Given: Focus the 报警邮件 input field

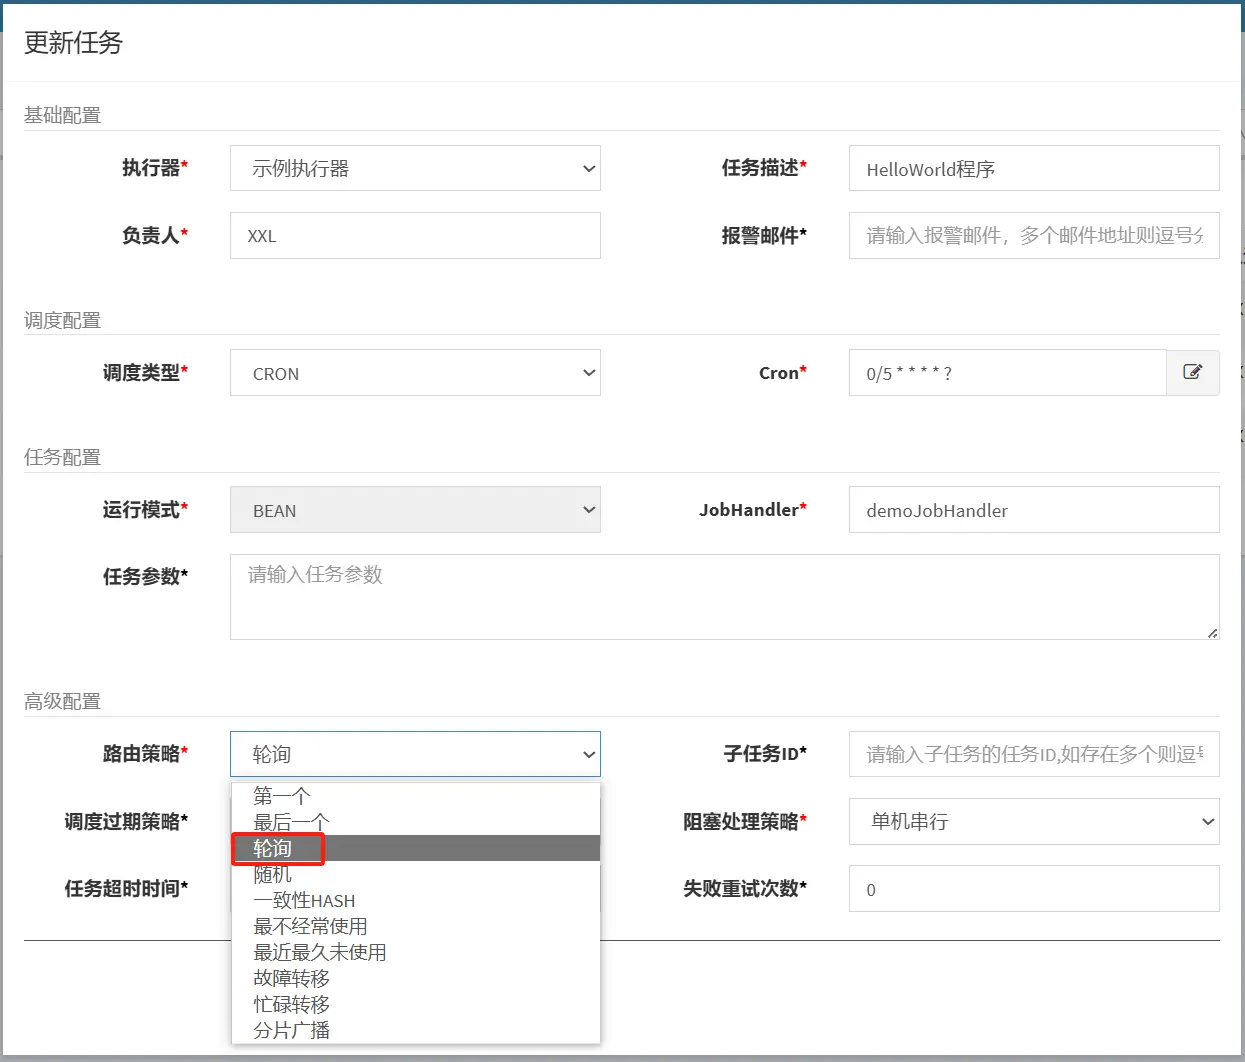Looking at the screenshot, I should (1033, 235).
